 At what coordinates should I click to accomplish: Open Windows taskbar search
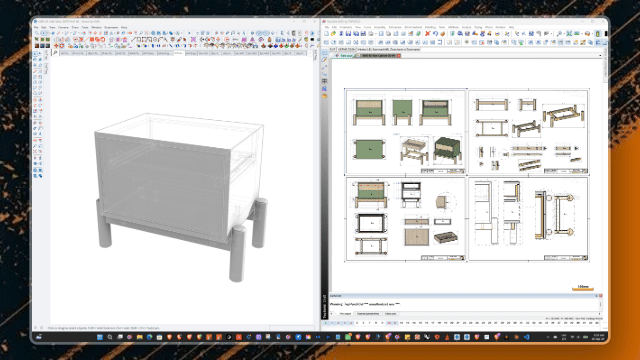[110, 337]
